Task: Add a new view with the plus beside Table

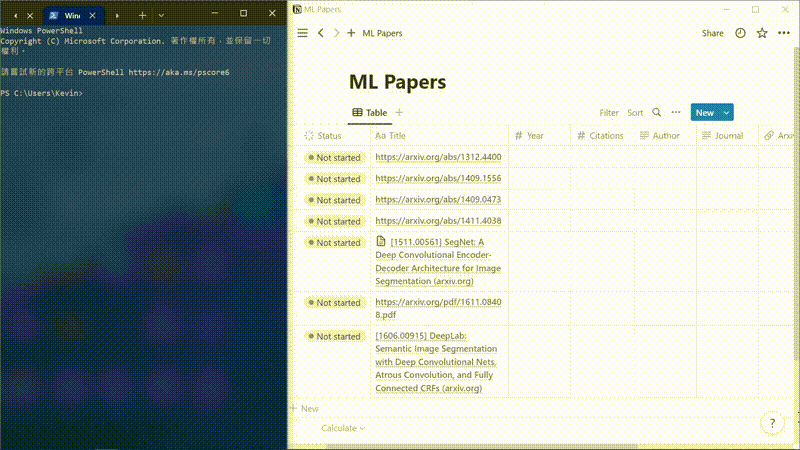Action: 399,112
